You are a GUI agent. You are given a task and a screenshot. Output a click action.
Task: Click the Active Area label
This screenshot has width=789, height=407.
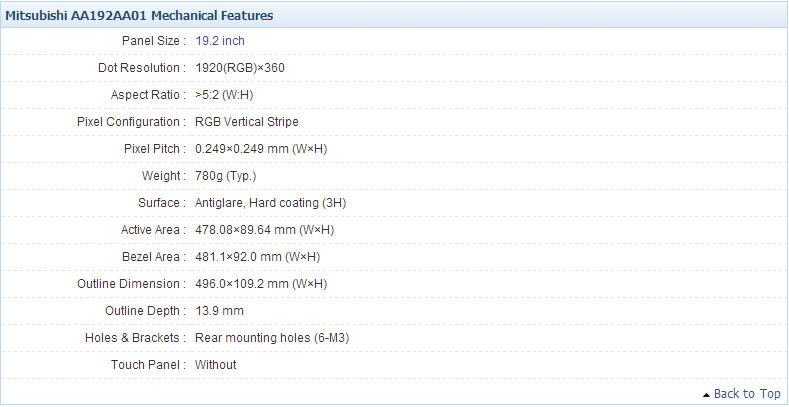(x=154, y=230)
